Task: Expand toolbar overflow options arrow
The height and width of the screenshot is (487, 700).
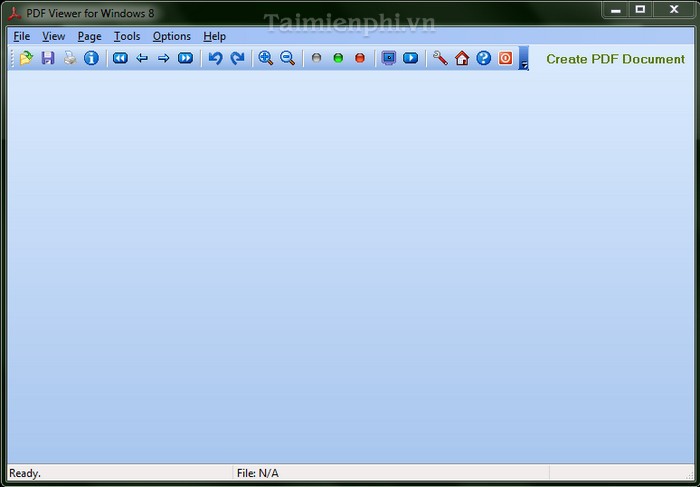Action: pyautogui.click(x=524, y=58)
